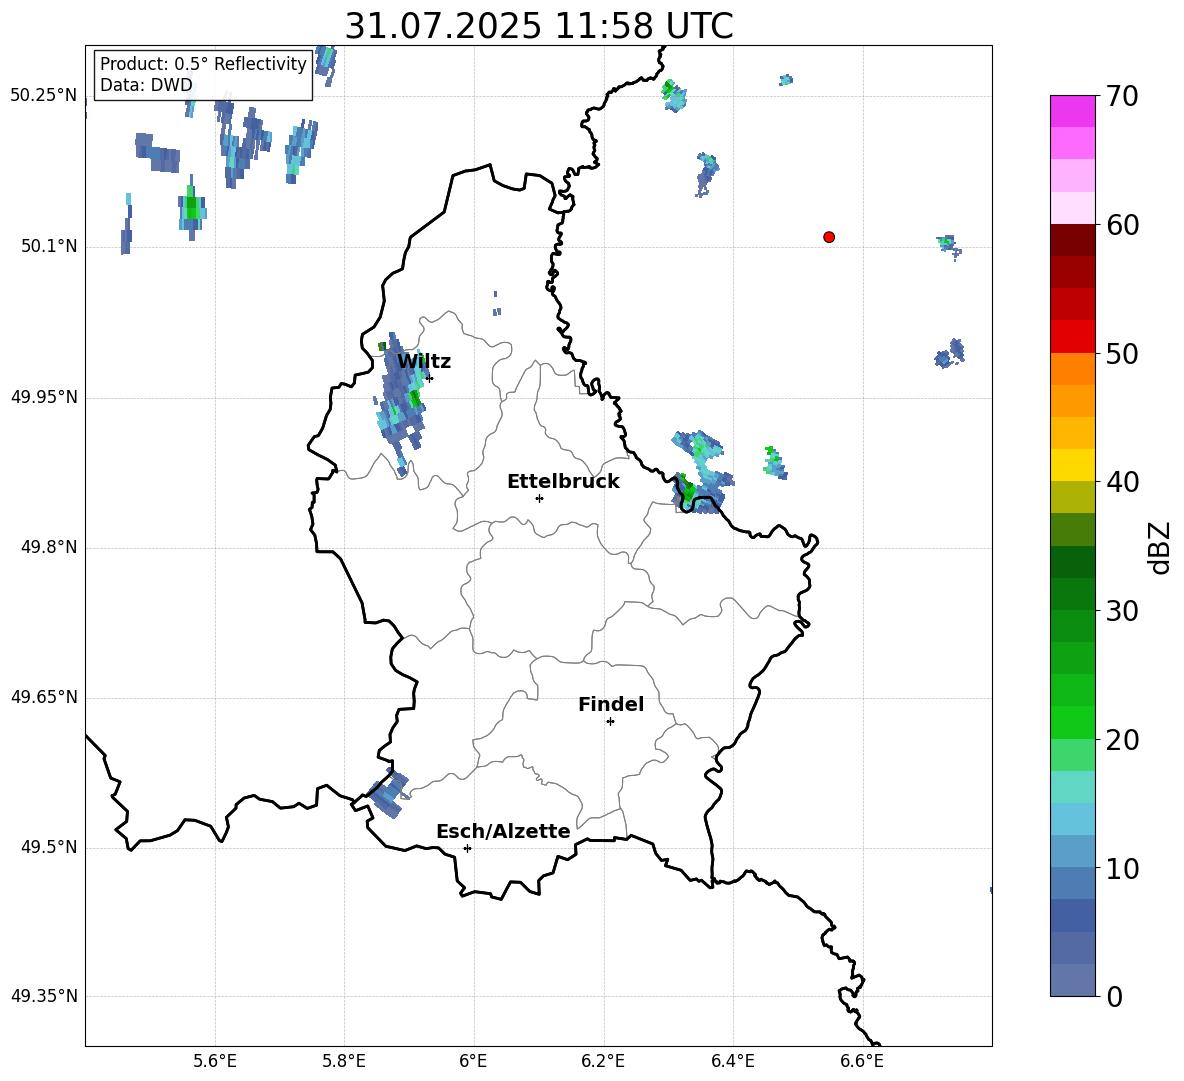1184x1081 pixels.
Task: Click the 49.65°N latitude label
Action: [44, 697]
